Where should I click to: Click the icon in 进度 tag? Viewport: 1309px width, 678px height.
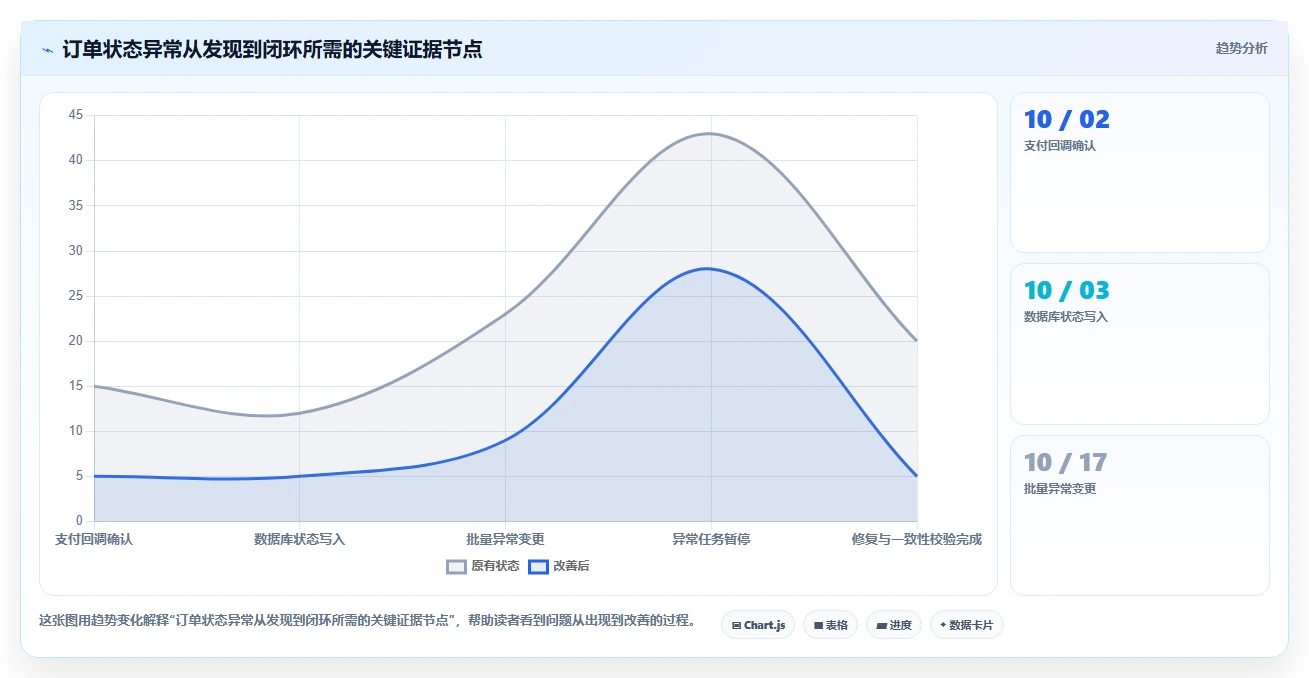click(881, 625)
